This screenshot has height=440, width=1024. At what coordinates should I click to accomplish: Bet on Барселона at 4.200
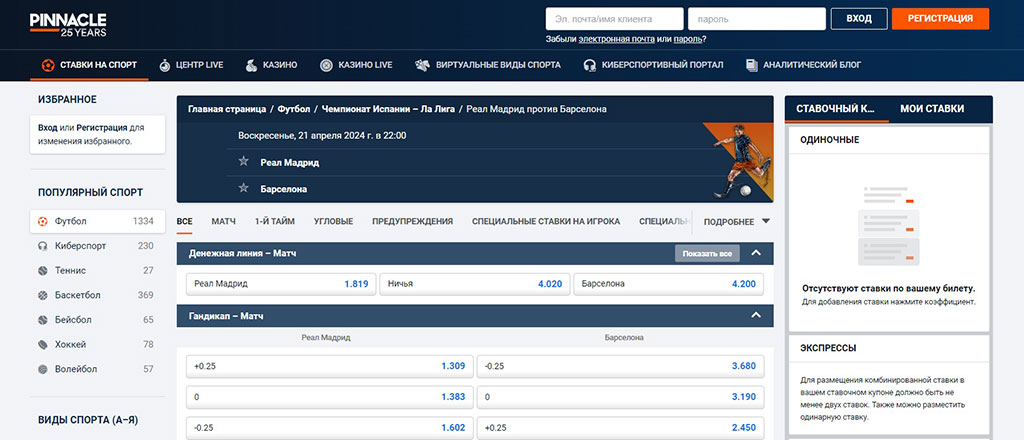click(x=669, y=284)
